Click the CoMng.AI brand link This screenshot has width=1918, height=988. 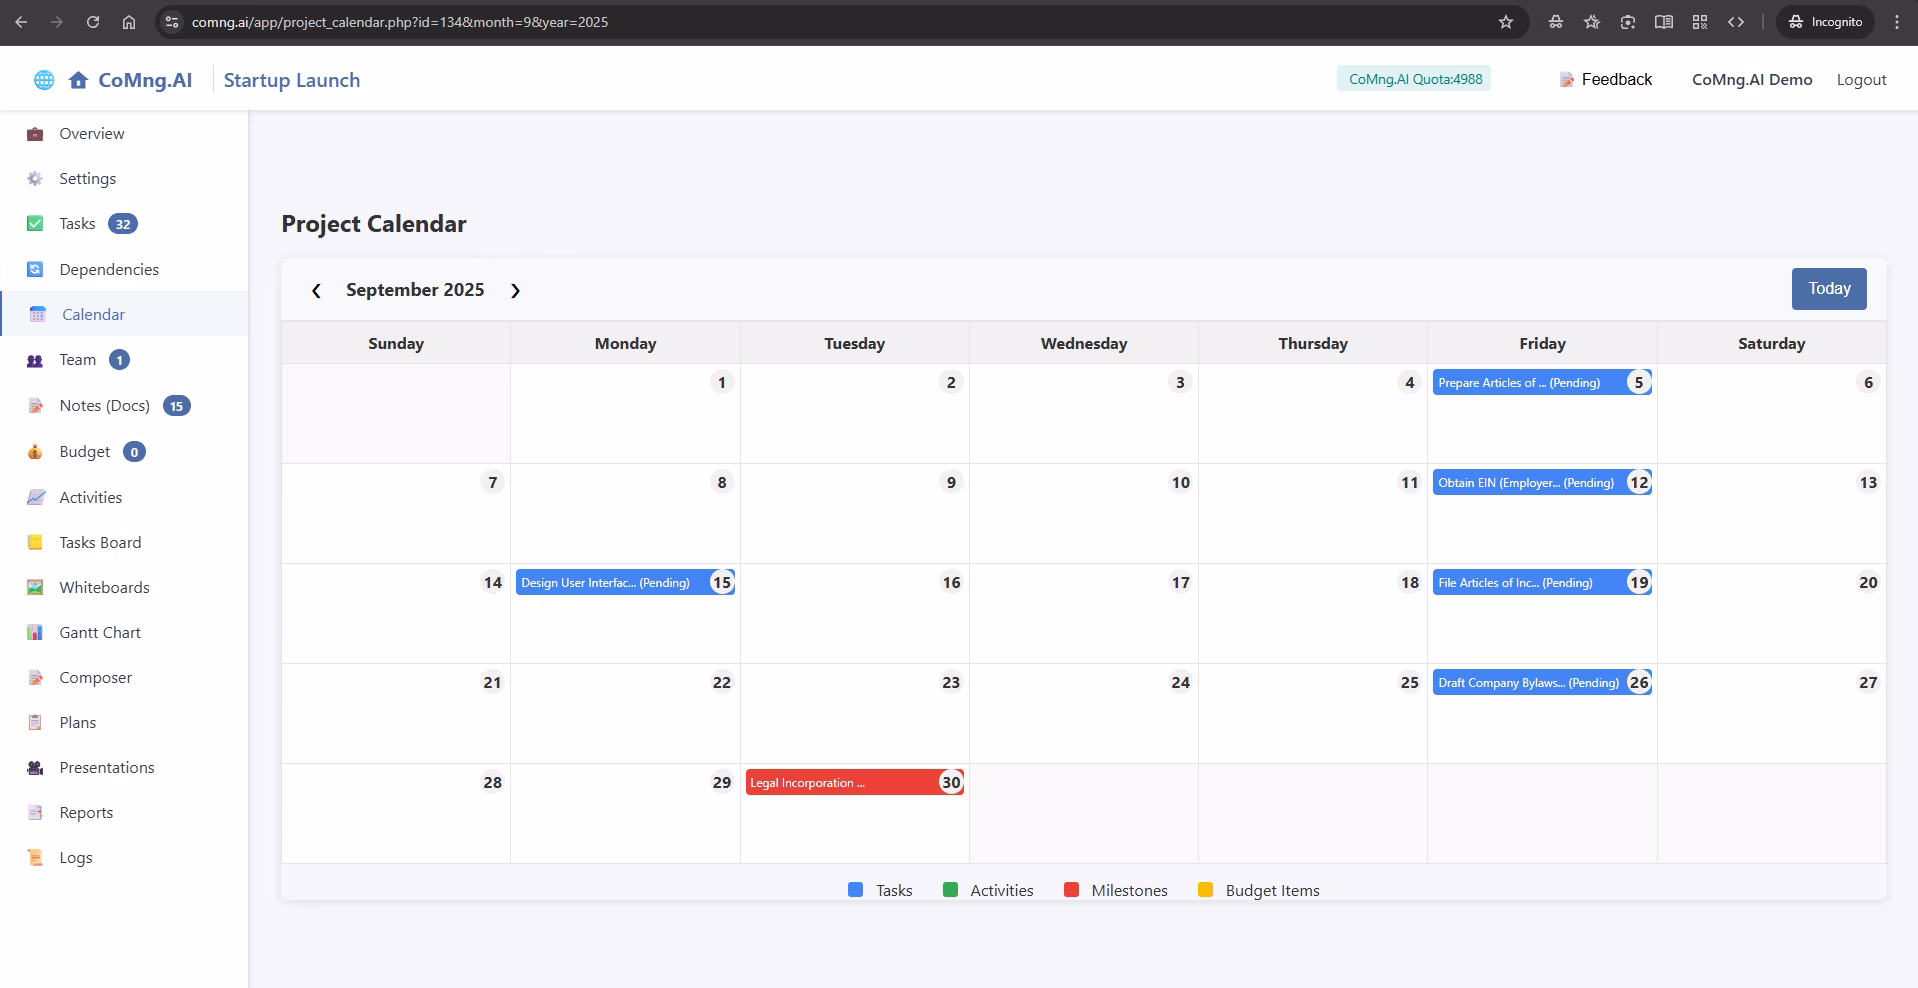pyautogui.click(x=145, y=80)
